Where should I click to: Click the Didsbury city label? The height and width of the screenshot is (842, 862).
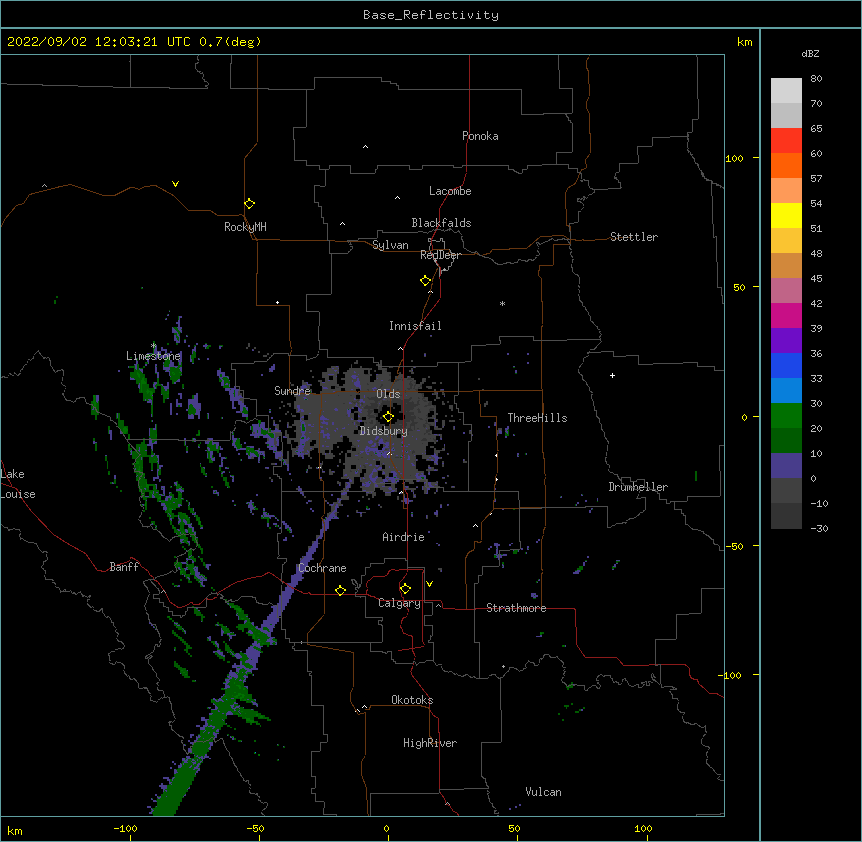click(384, 431)
